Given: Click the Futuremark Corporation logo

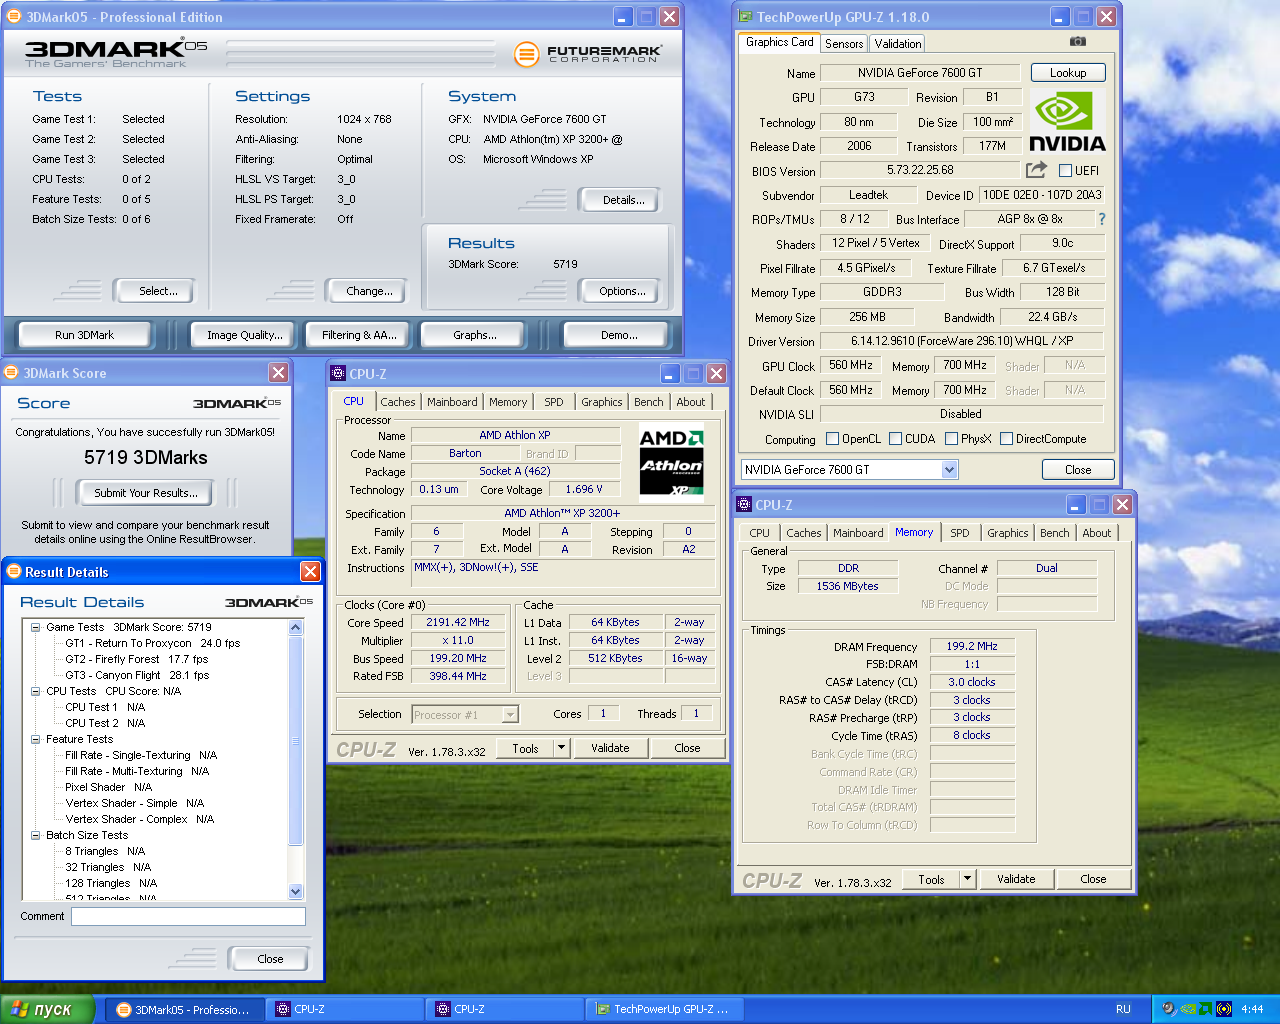Looking at the screenshot, I should 588,54.
